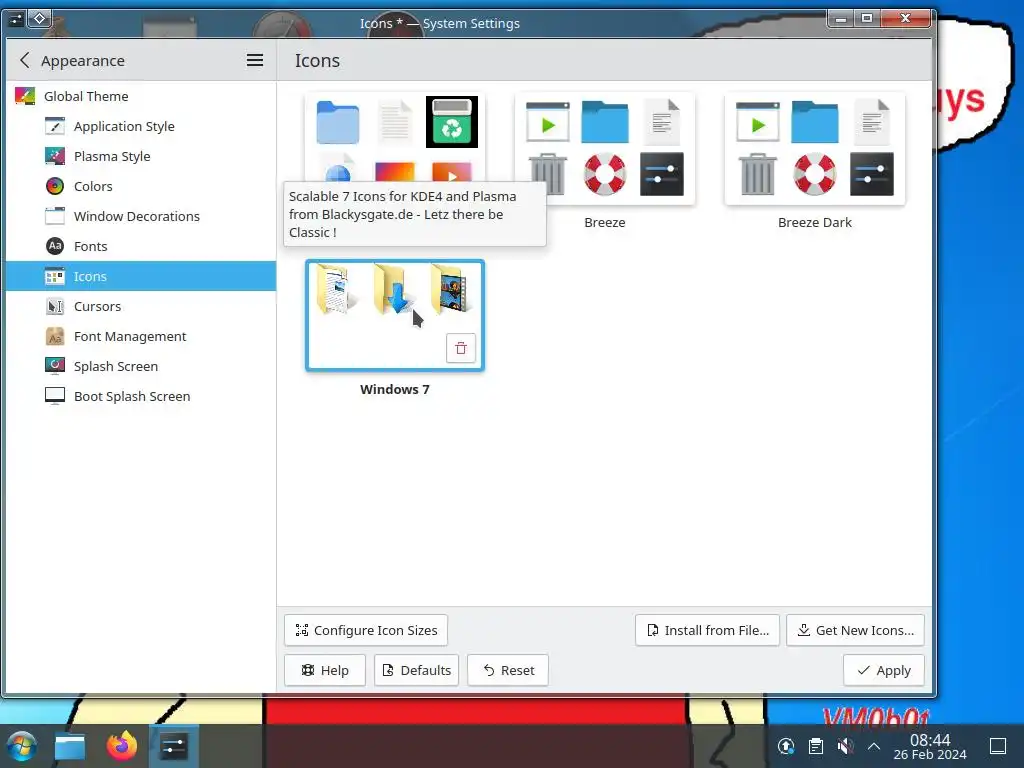Viewport: 1024px width, 768px height.
Task: Select the Boot Splash Screen icon
Action: click(55, 396)
